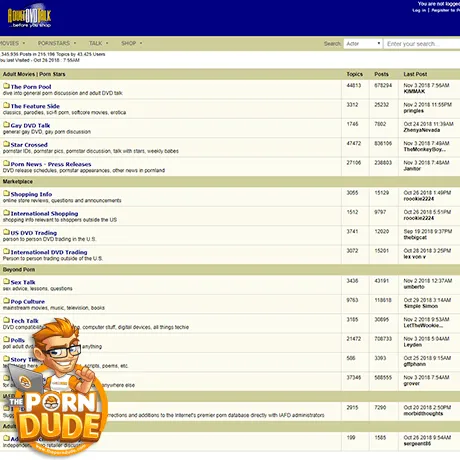460x460 pixels.
Task: Click roookie2224 in the Shopping Info row
Action: [419, 199]
